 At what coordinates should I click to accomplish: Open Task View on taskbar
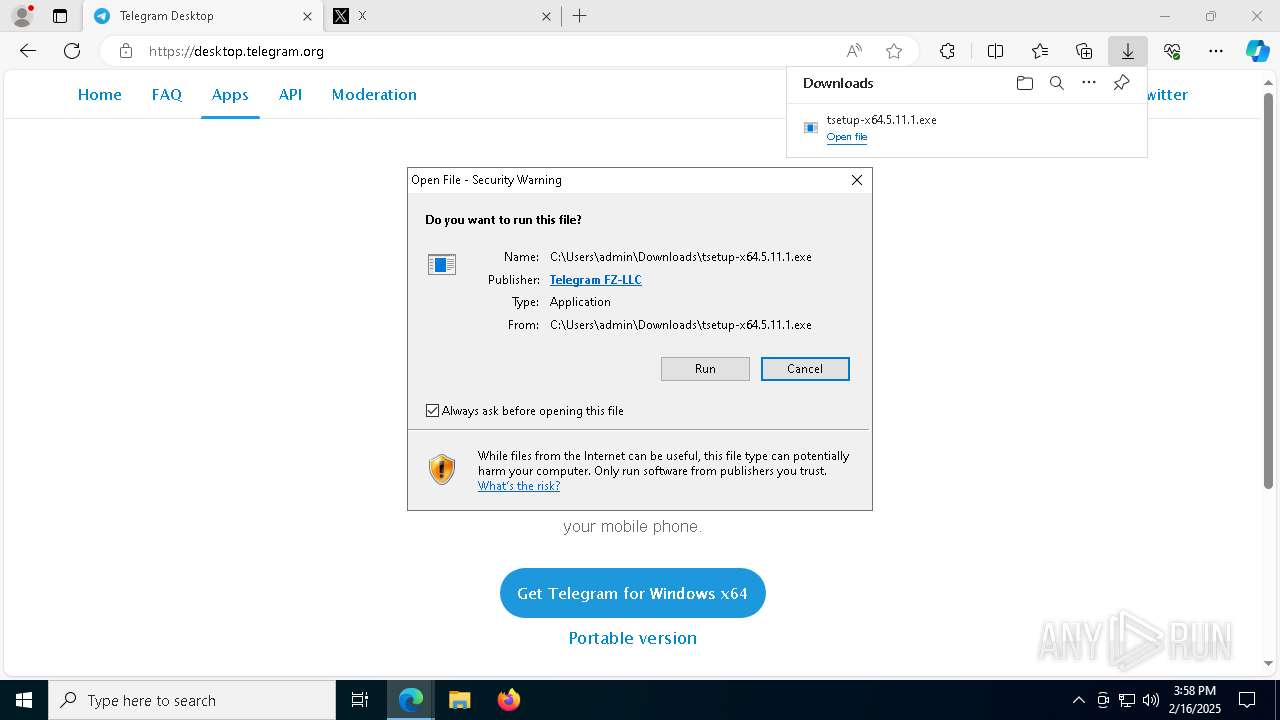click(x=360, y=700)
